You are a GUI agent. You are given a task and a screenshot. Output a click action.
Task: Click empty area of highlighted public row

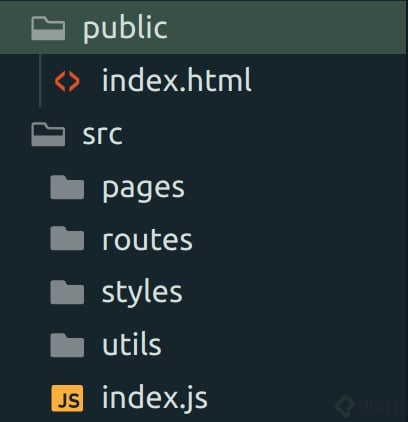click(287, 27)
